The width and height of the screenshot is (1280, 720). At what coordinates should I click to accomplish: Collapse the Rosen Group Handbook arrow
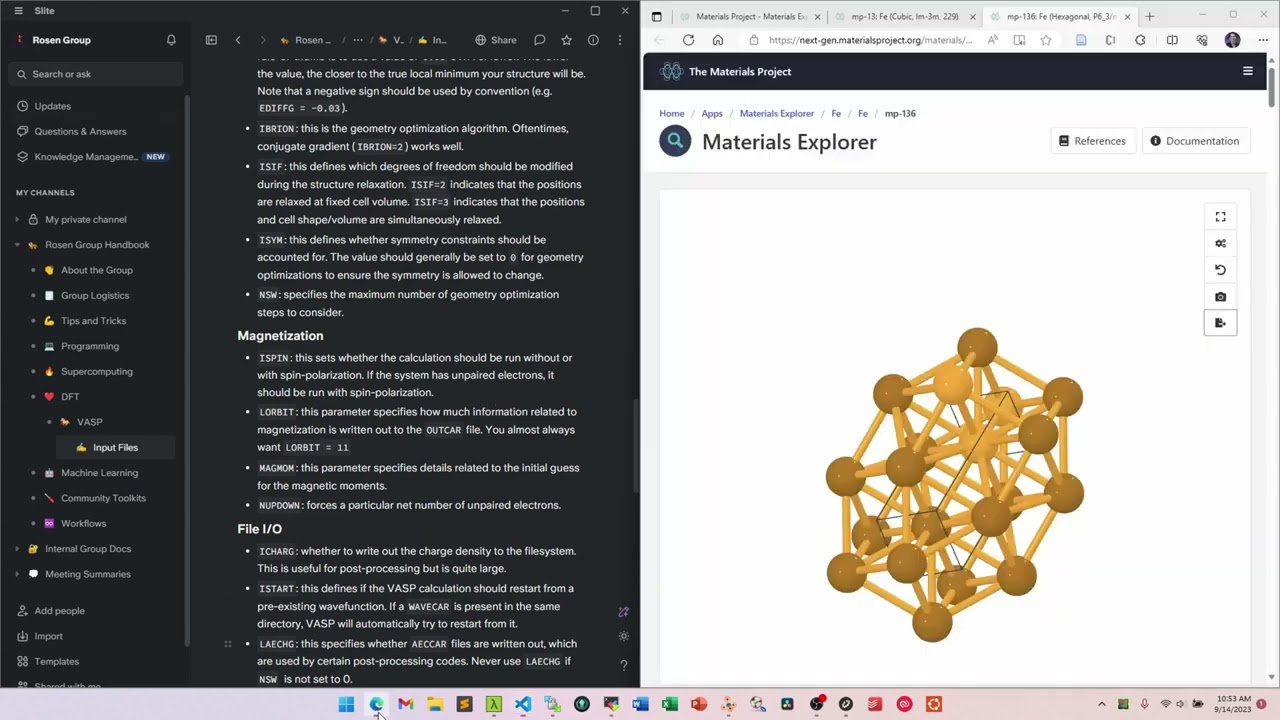[x=17, y=245]
